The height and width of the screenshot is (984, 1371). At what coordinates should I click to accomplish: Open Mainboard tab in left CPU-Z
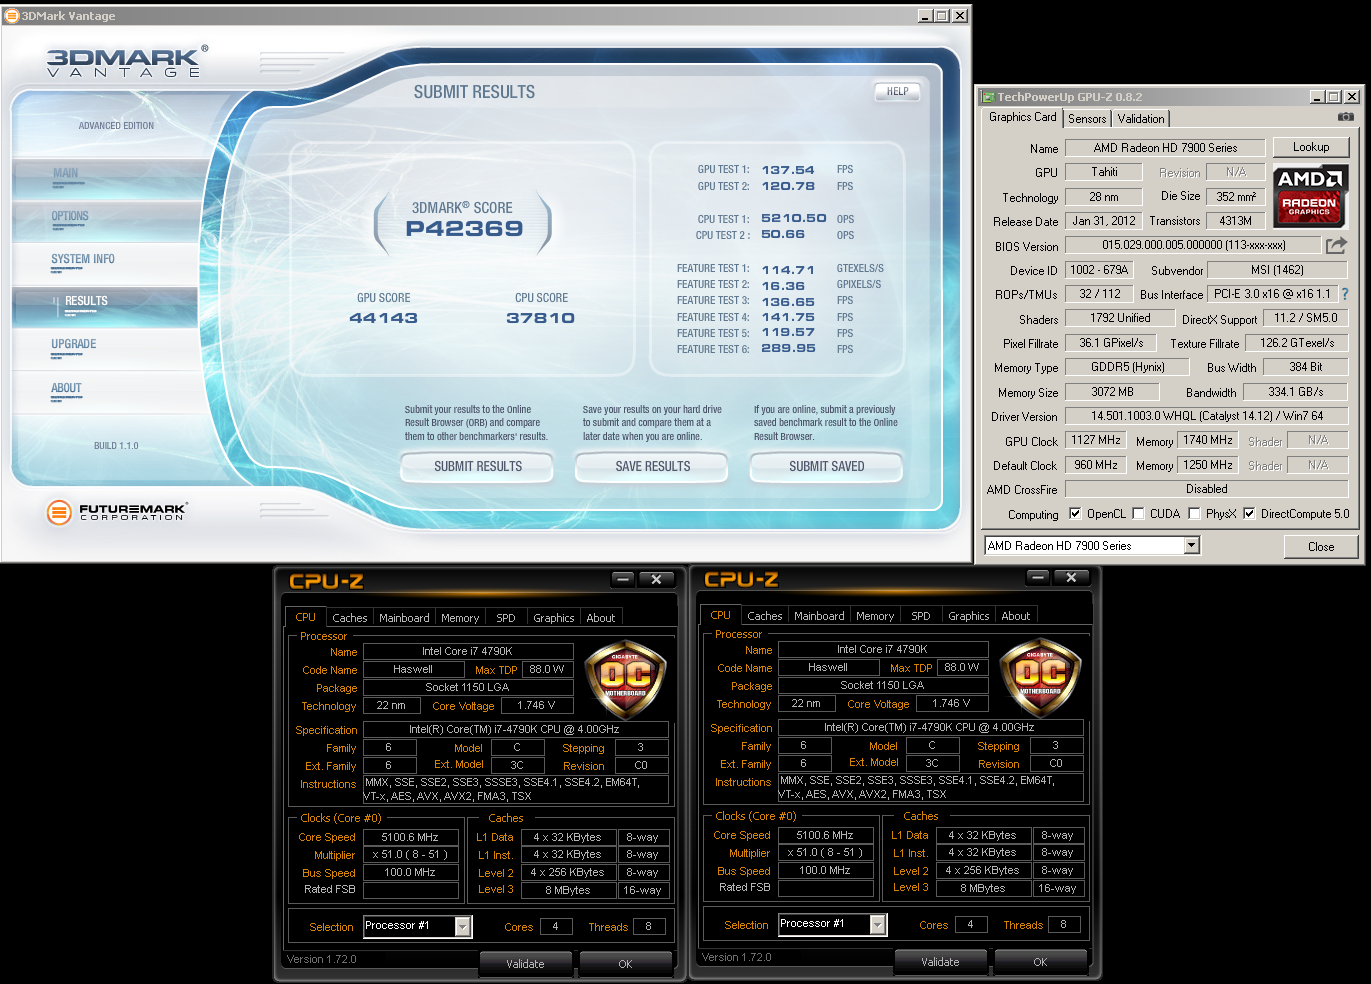coord(404,618)
